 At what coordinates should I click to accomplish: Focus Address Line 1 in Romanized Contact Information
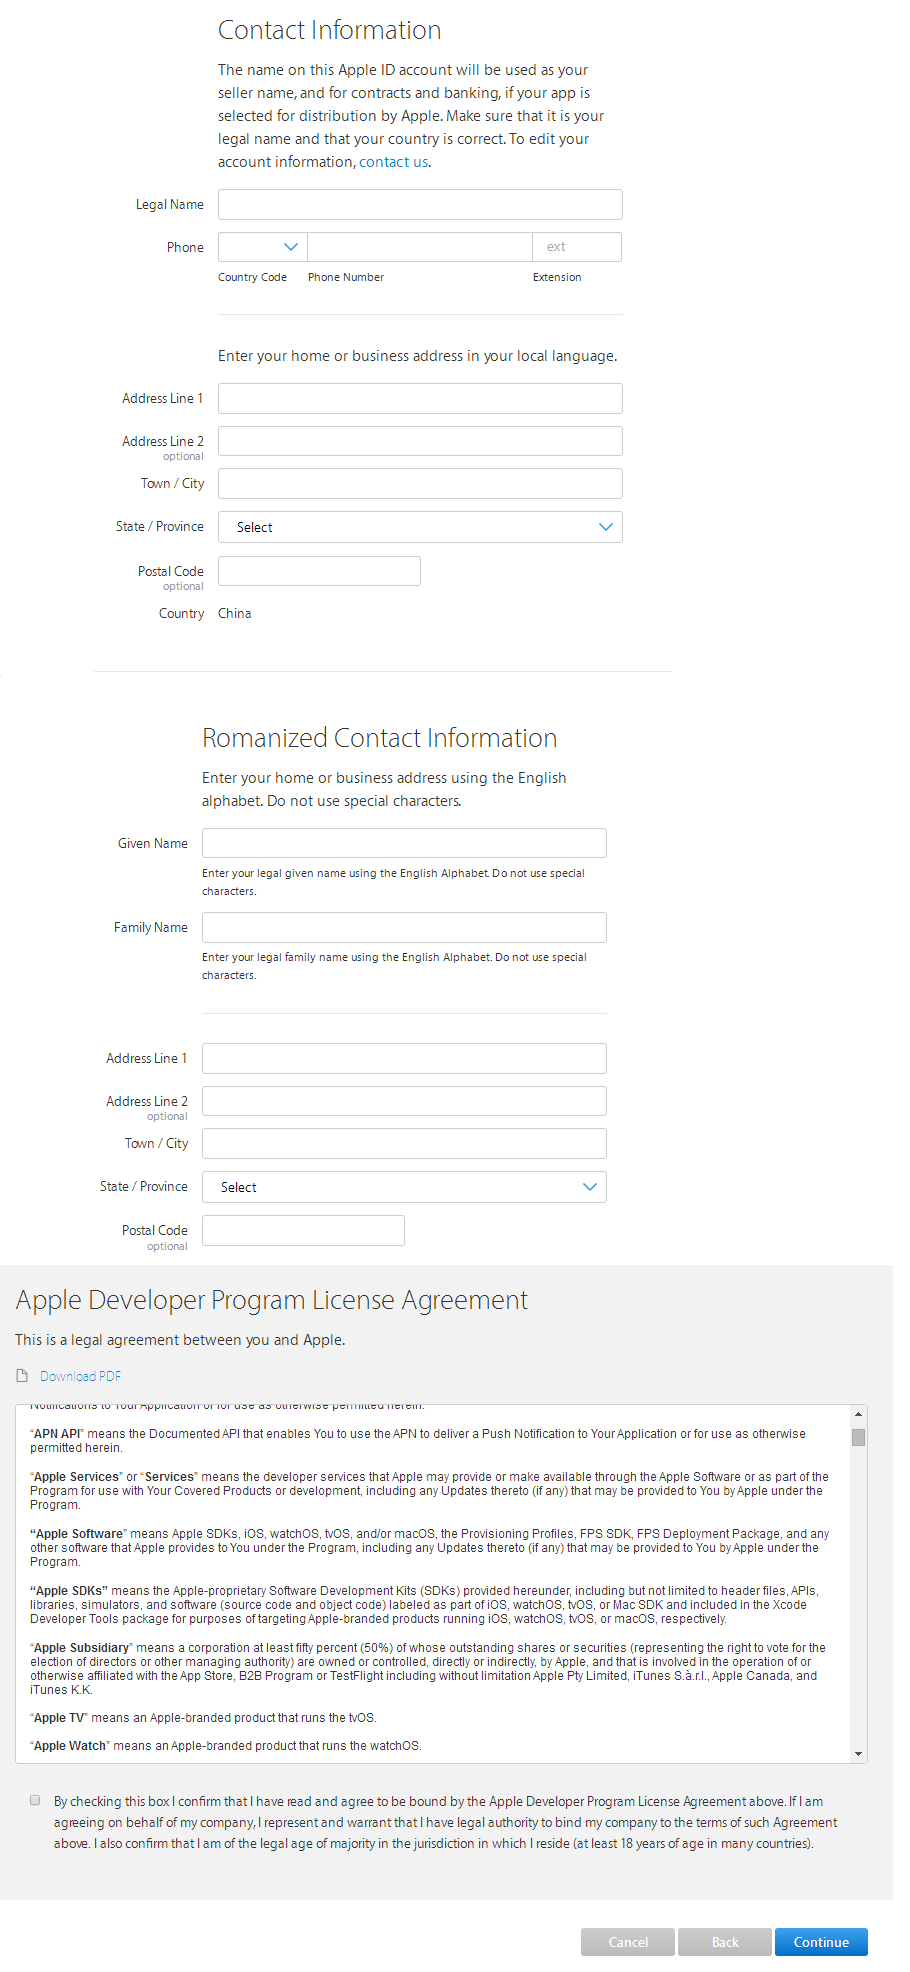[404, 1058]
